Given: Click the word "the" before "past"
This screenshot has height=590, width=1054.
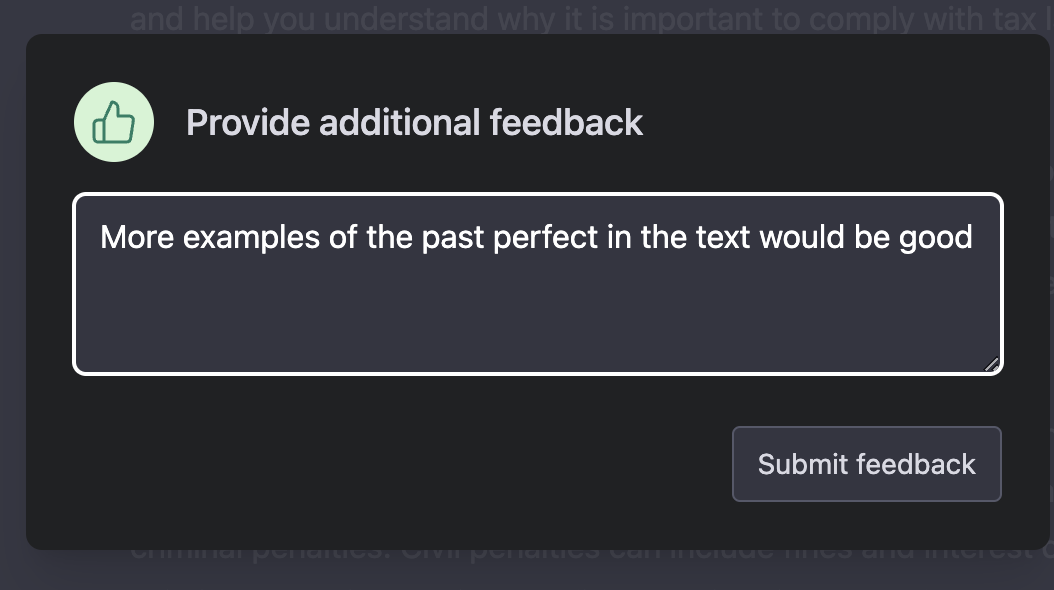Looking at the screenshot, I should click(x=389, y=237).
